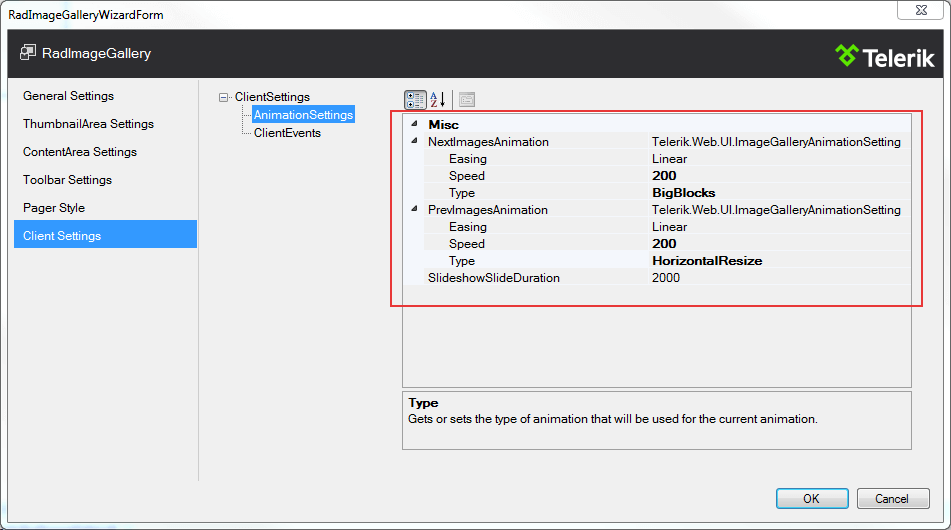
Task: Collapse the ClientSettings tree node
Action: 224,97
